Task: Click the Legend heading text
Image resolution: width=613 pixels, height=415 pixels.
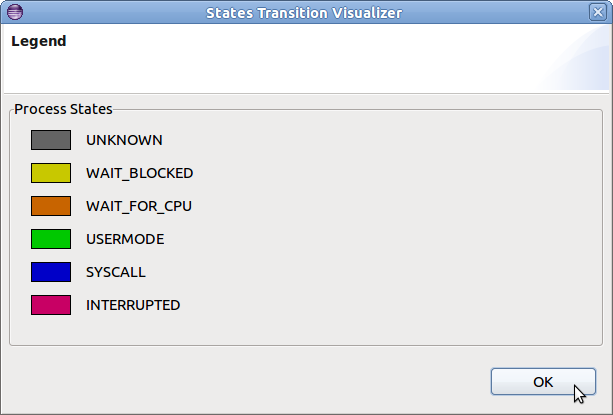Action: (38, 42)
